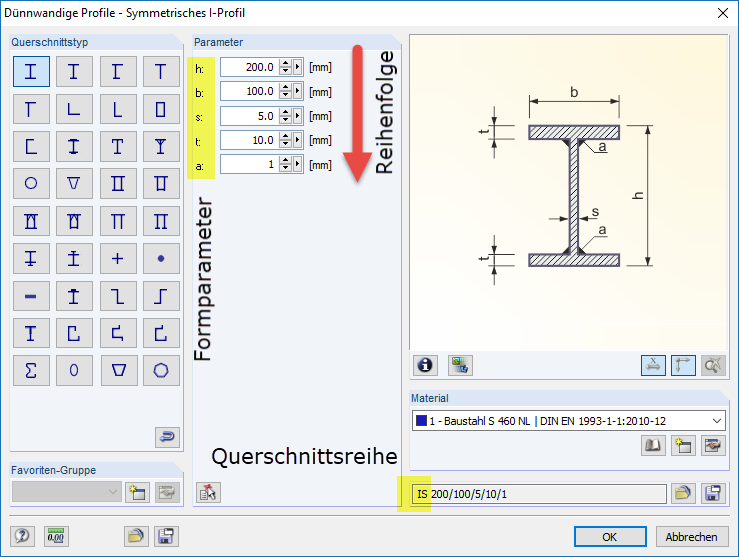This screenshot has width=739, height=557.
Task: Open the material library book icon
Action: tap(653, 445)
